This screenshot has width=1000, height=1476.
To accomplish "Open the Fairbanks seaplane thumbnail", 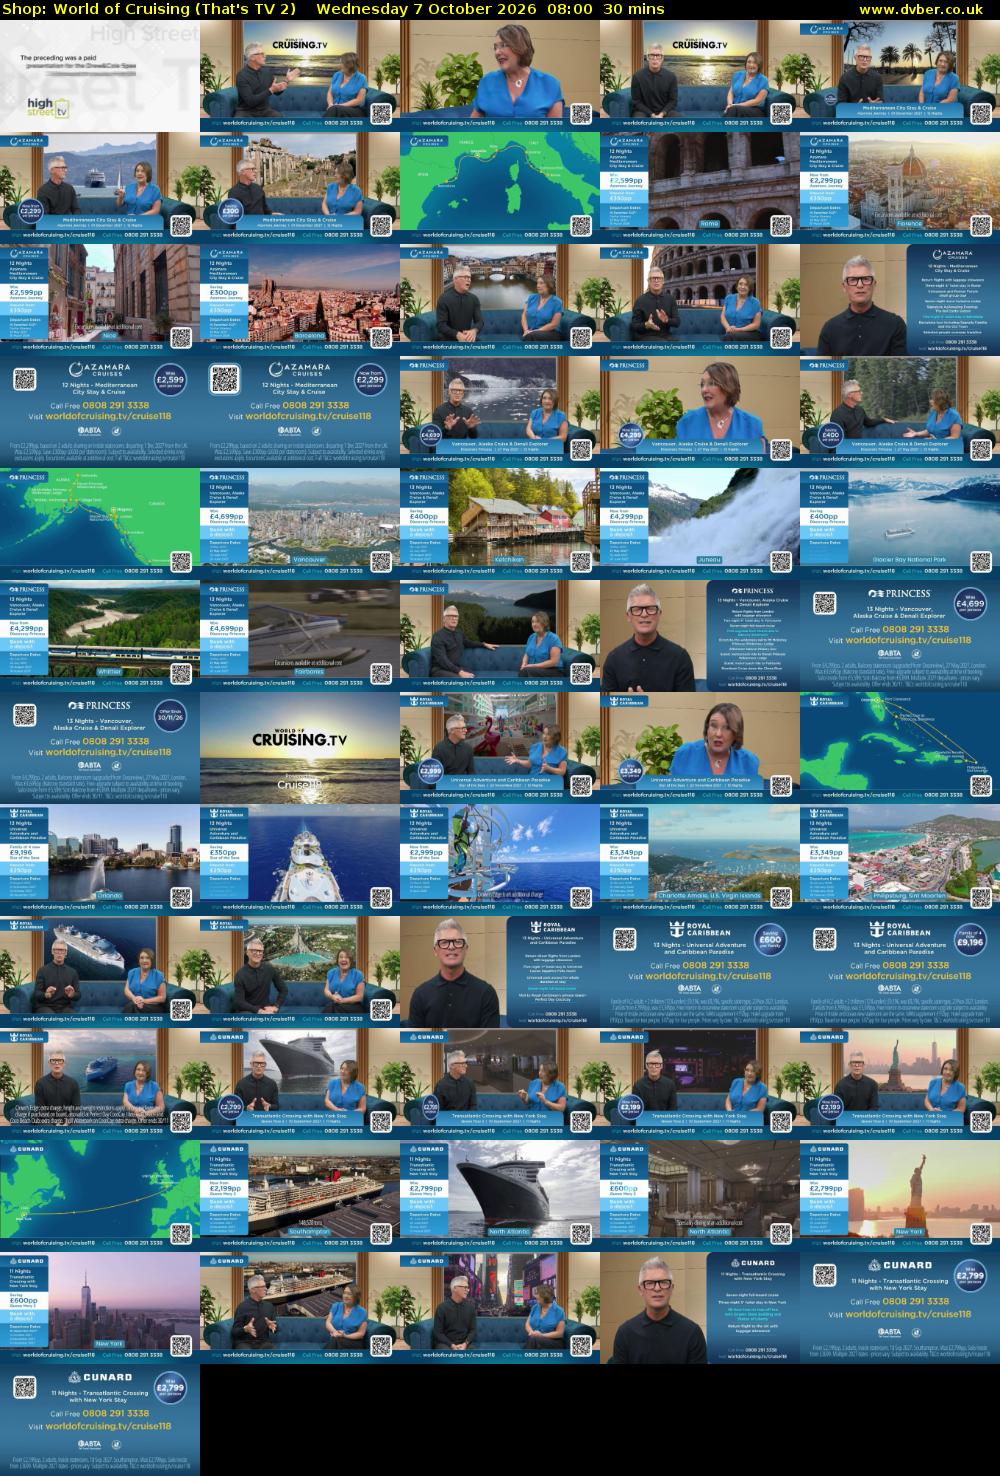I will point(300,636).
